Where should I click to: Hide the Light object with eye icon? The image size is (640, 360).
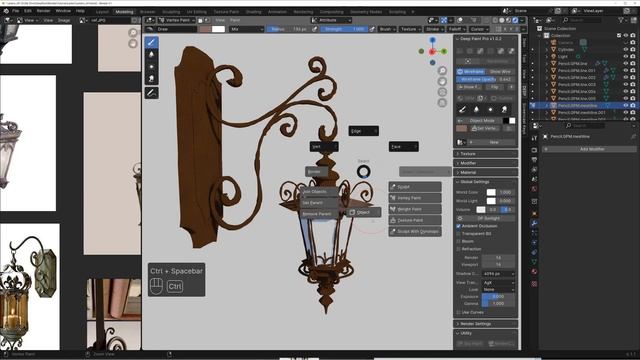[625, 56]
